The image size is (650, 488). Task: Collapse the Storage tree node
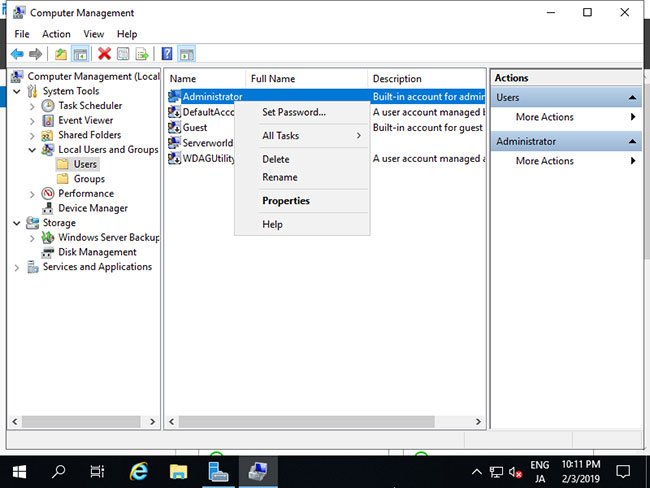(x=17, y=223)
